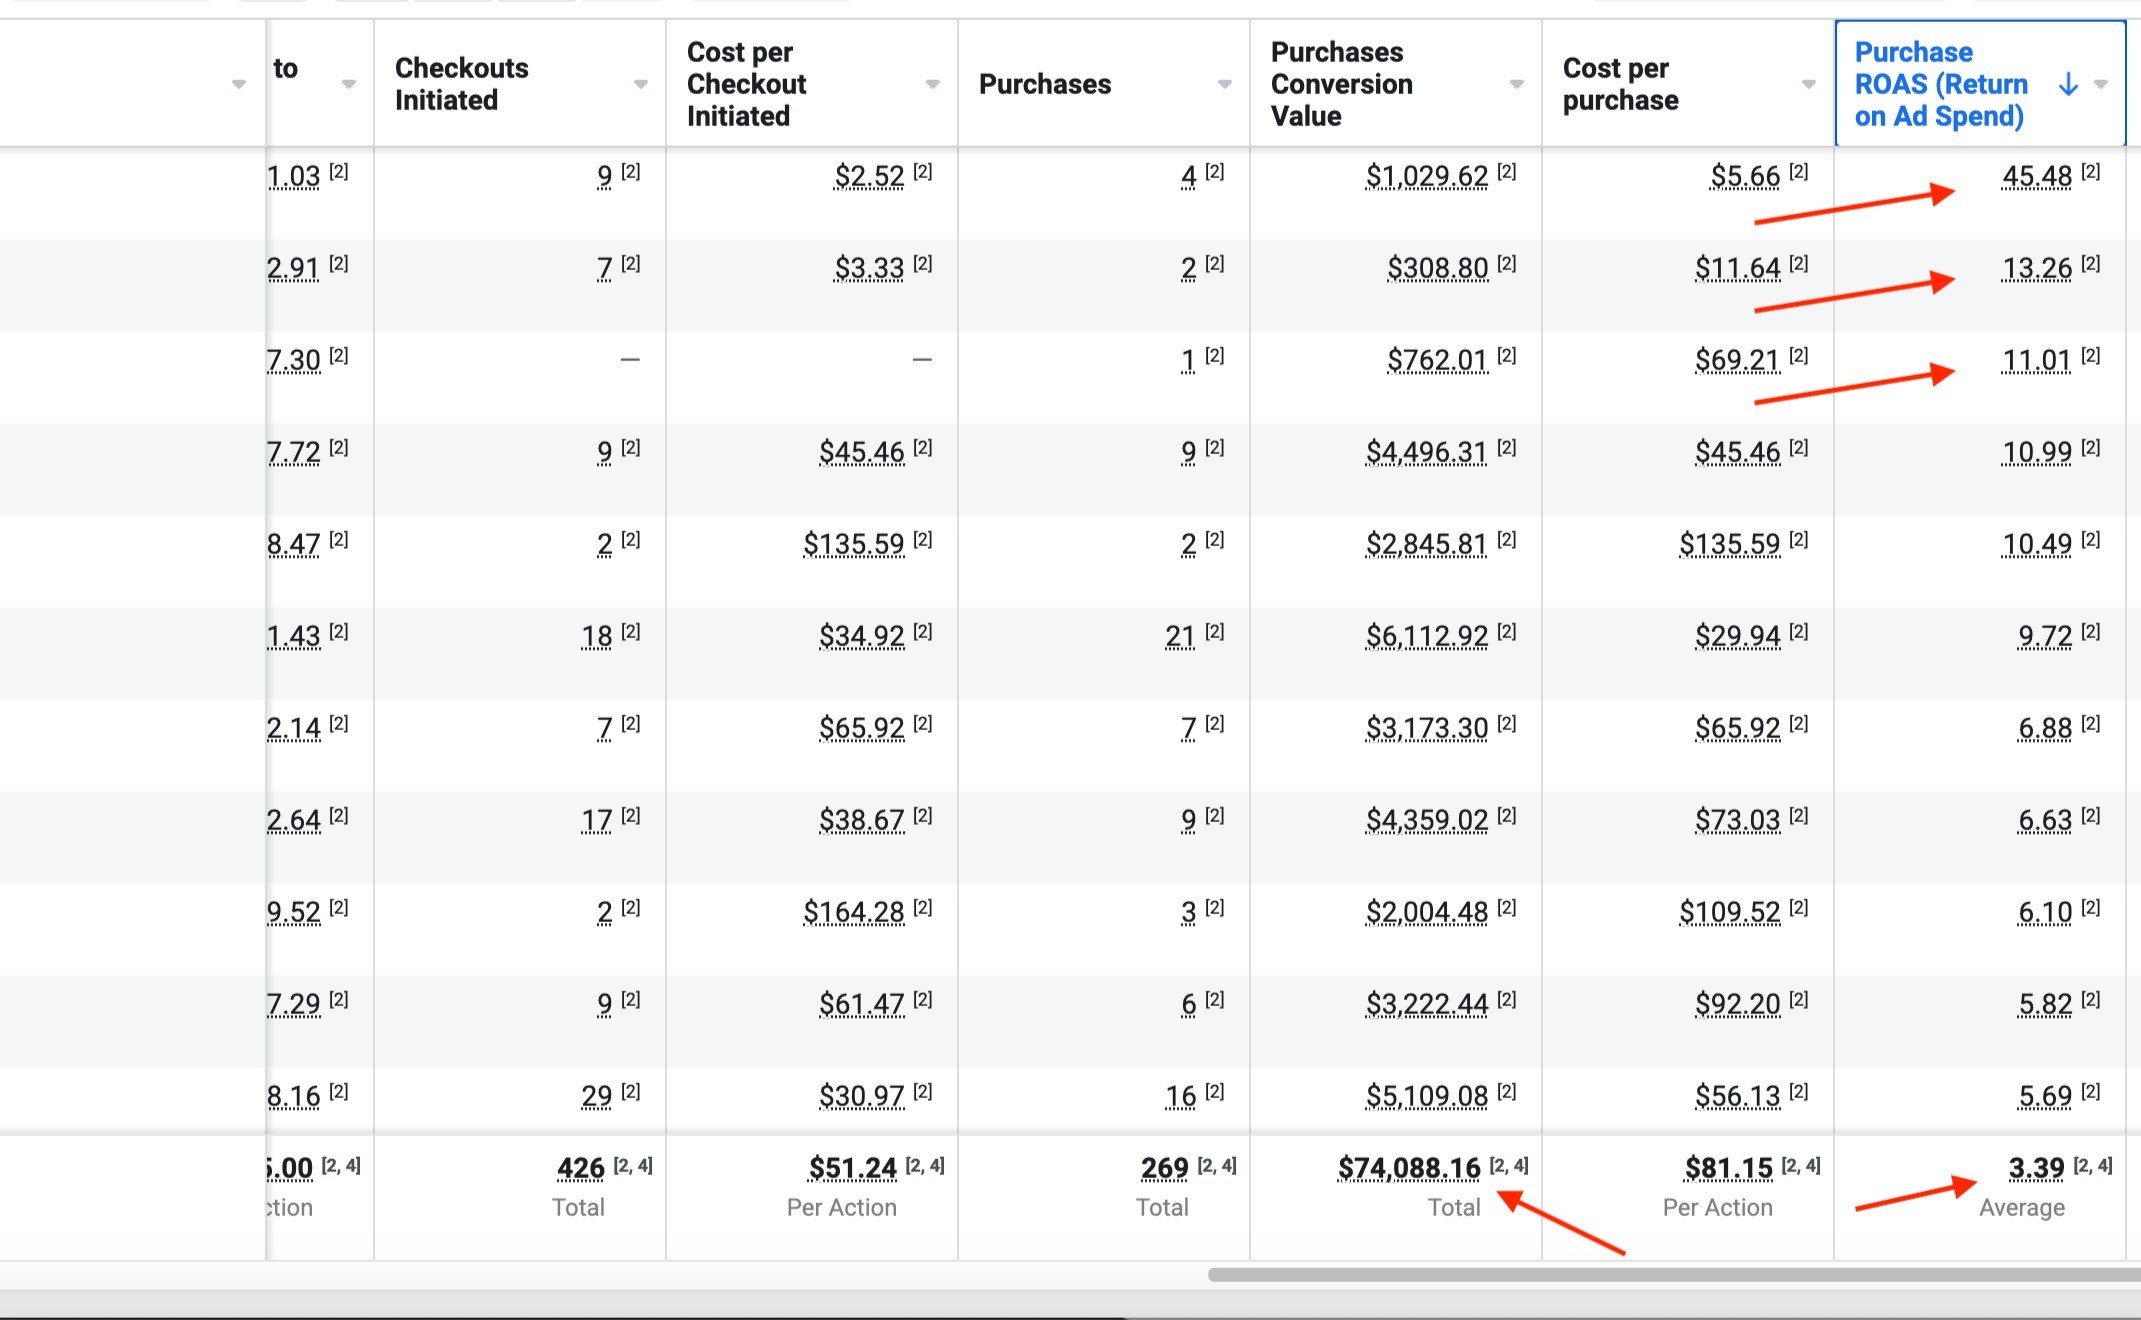Open Cost per Checkout Initiated dropdown caret
The height and width of the screenshot is (1320, 2141).
click(x=932, y=85)
